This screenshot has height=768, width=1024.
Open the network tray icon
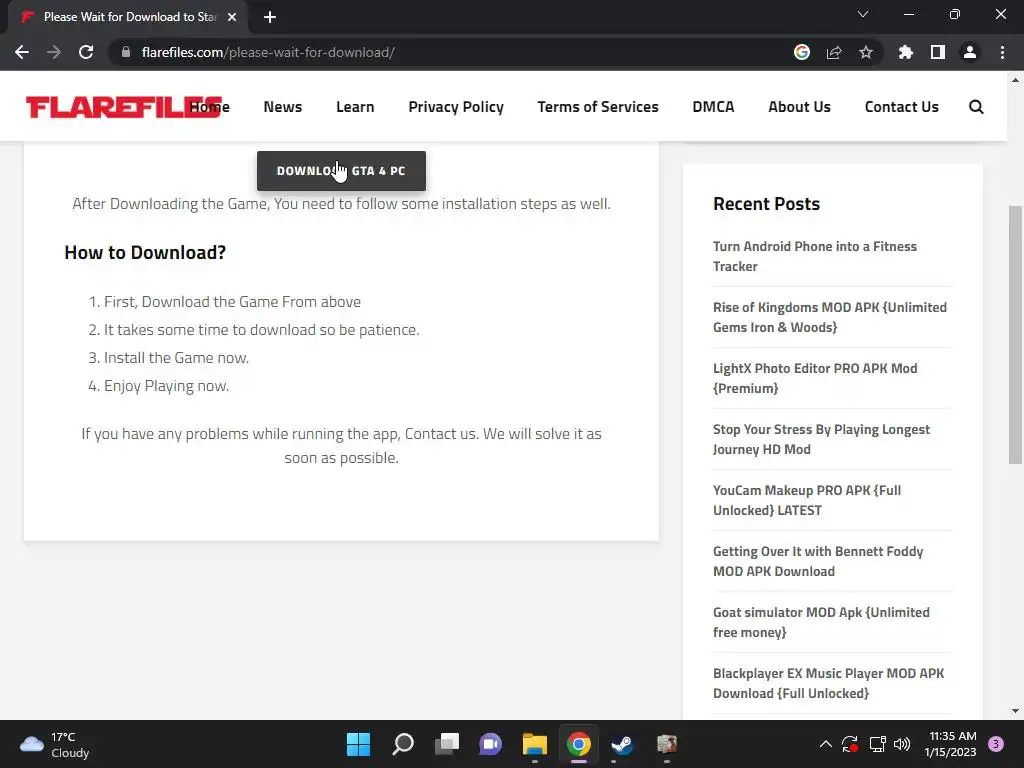point(877,744)
